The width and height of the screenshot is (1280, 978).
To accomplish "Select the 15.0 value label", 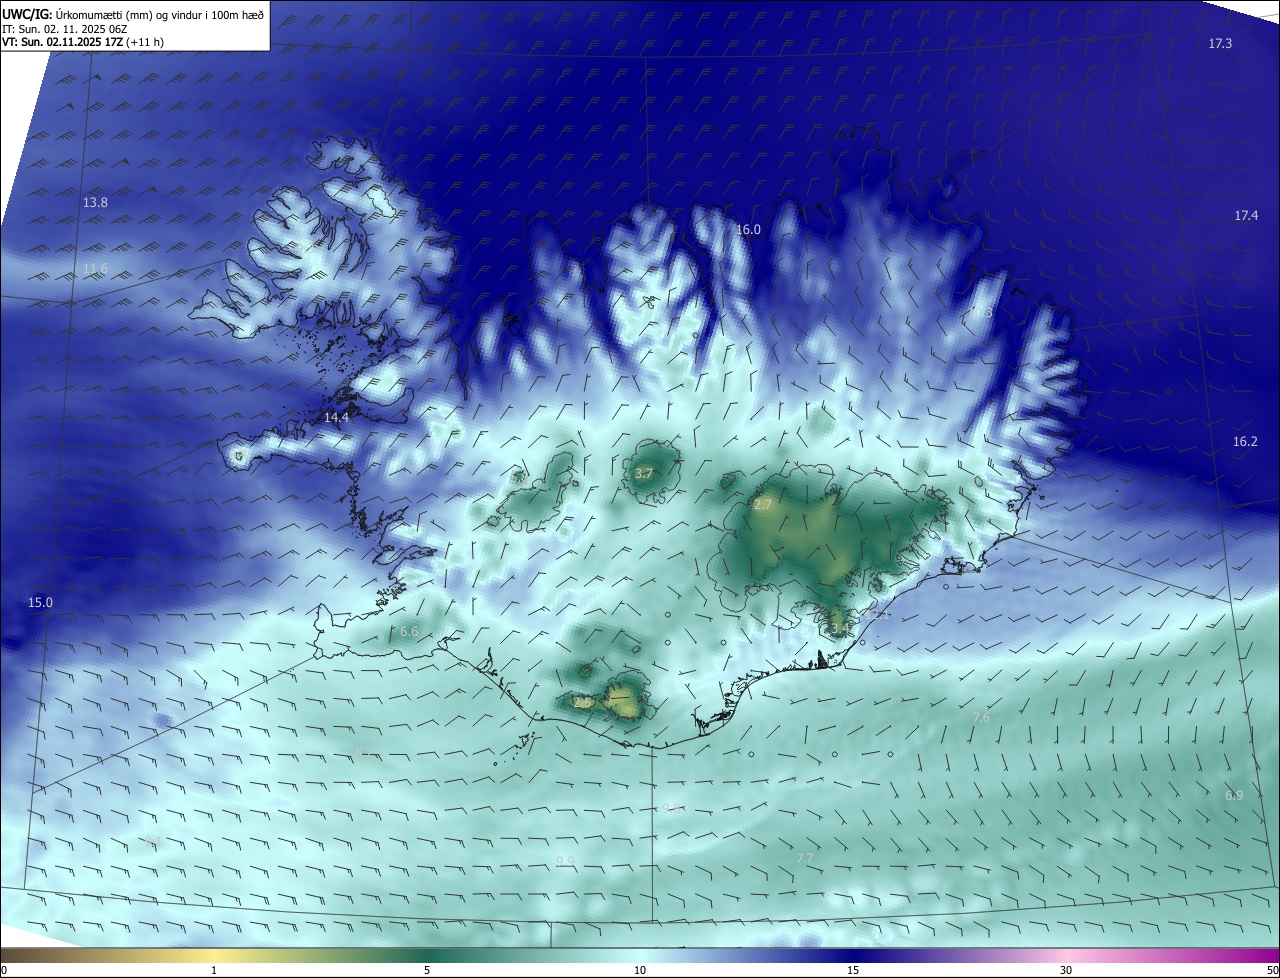I will click(40, 603).
